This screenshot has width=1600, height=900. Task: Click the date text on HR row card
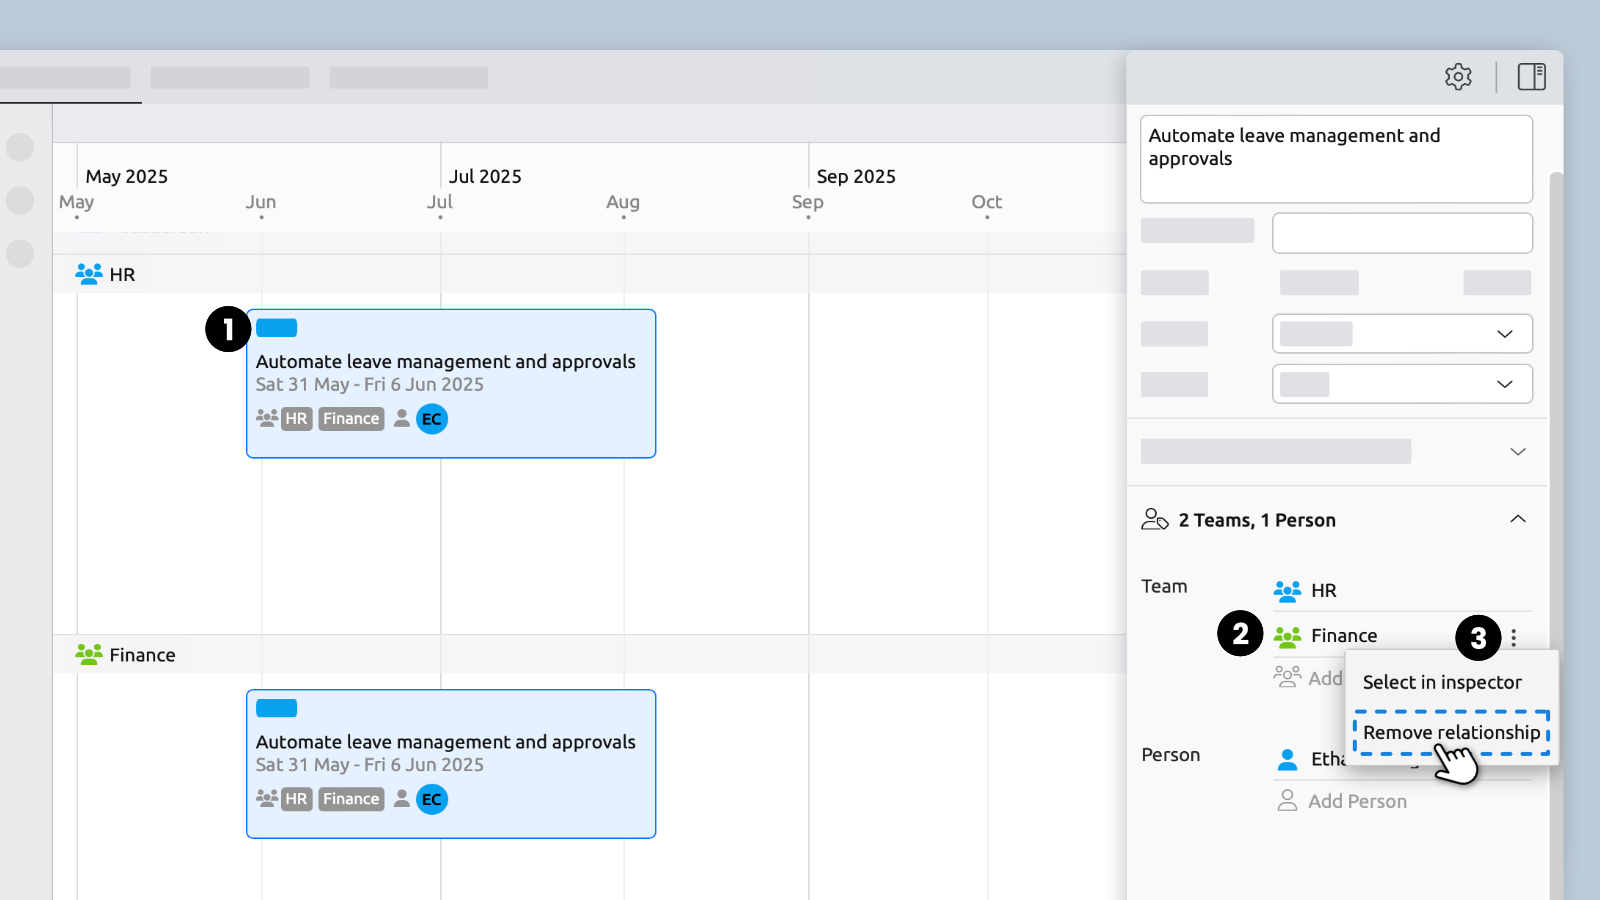[x=370, y=385]
